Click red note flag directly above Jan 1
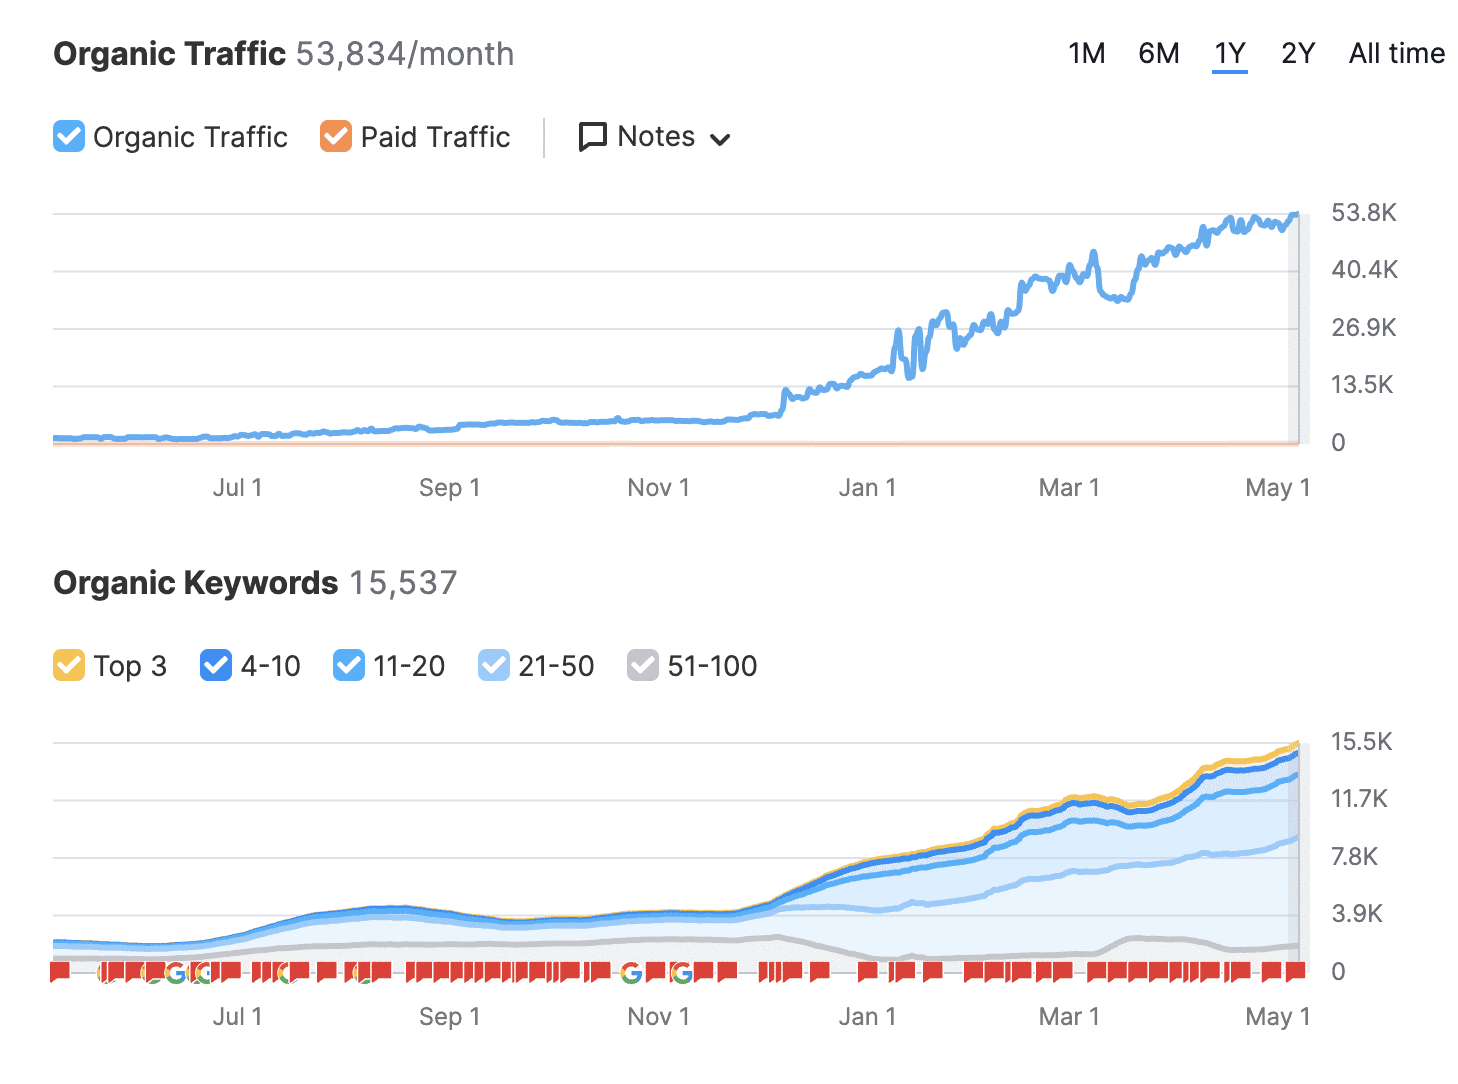The height and width of the screenshot is (1084, 1458). (x=867, y=971)
